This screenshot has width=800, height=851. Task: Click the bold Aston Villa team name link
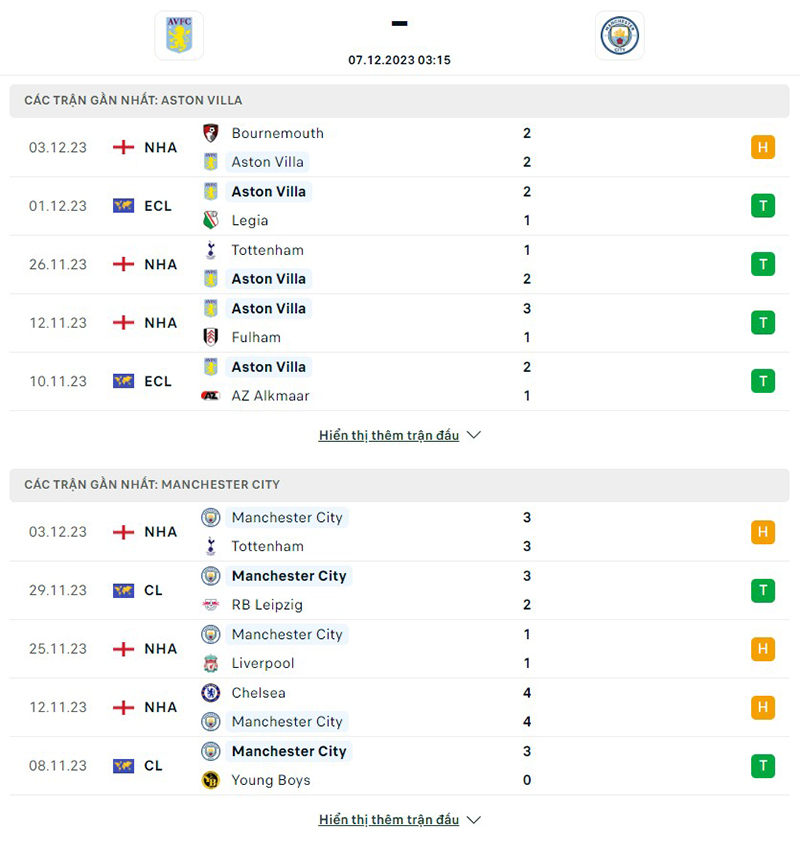click(268, 191)
